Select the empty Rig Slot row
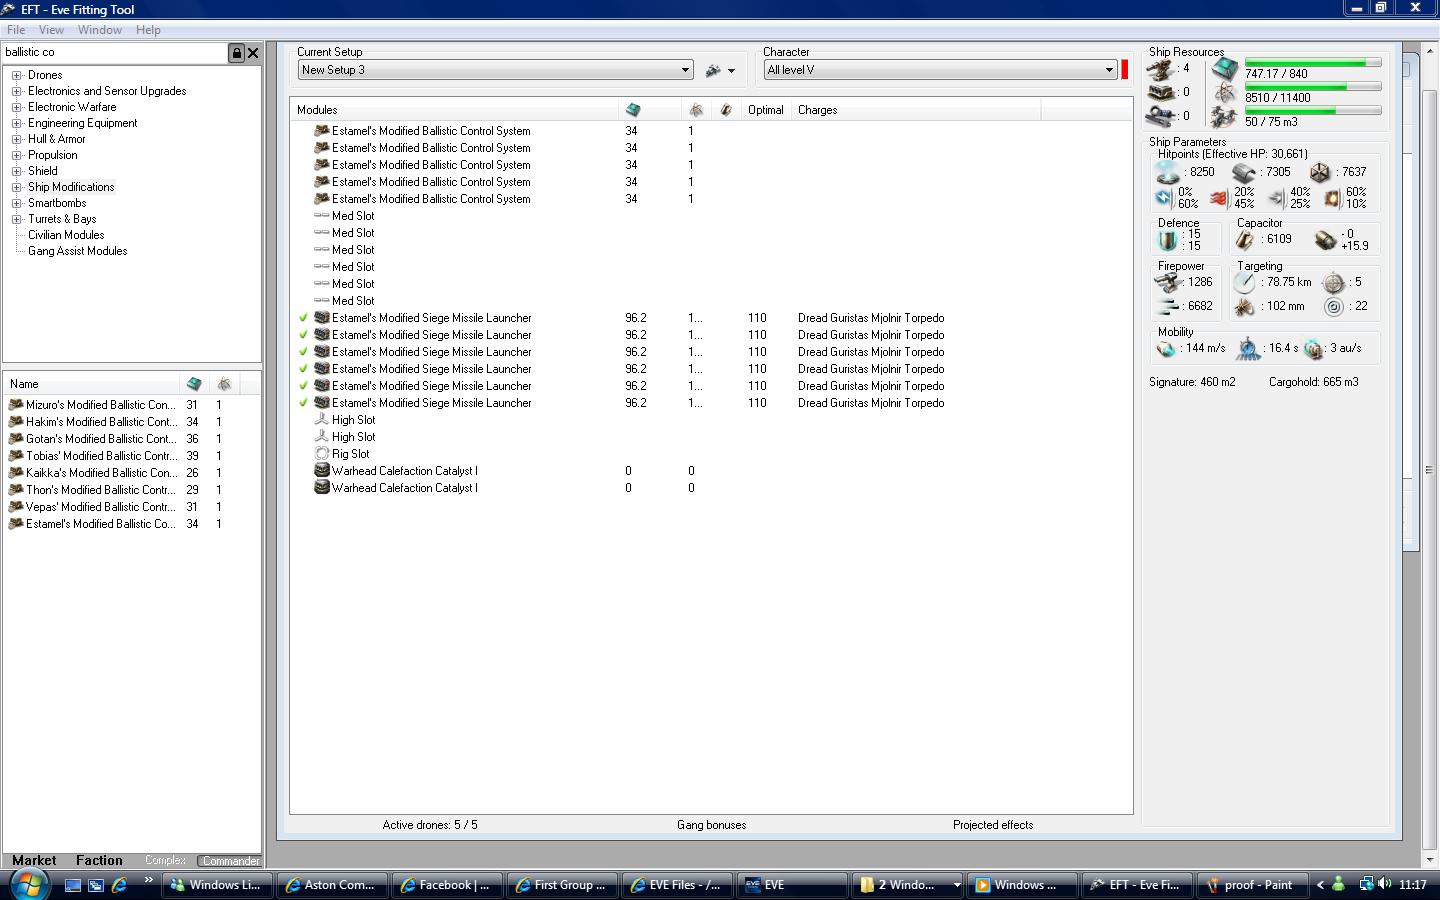 (x=711, y=454)
